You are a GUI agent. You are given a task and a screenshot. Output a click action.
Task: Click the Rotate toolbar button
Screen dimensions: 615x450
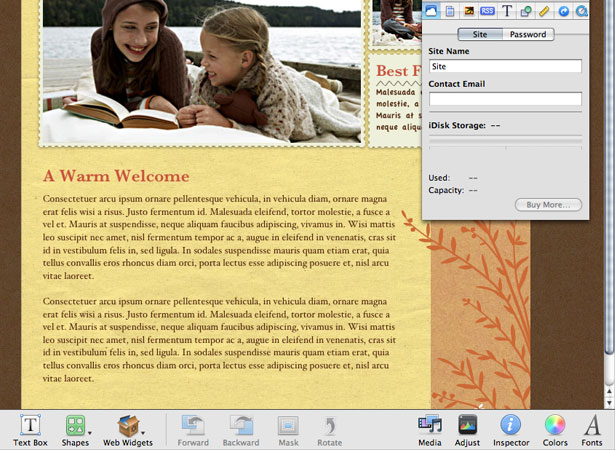coord(329,430)
